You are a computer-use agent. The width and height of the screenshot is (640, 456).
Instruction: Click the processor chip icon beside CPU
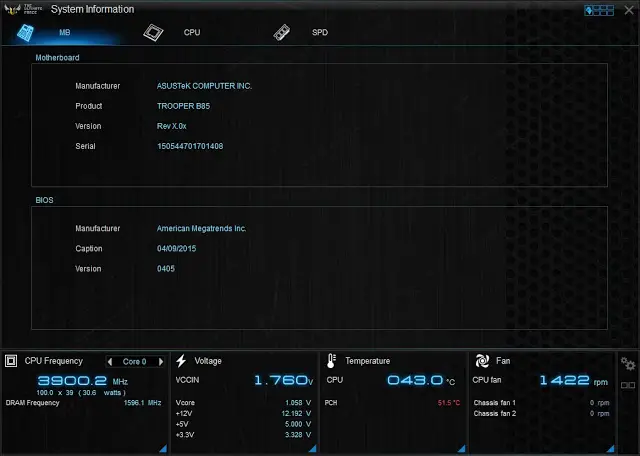tap(153, 33)
